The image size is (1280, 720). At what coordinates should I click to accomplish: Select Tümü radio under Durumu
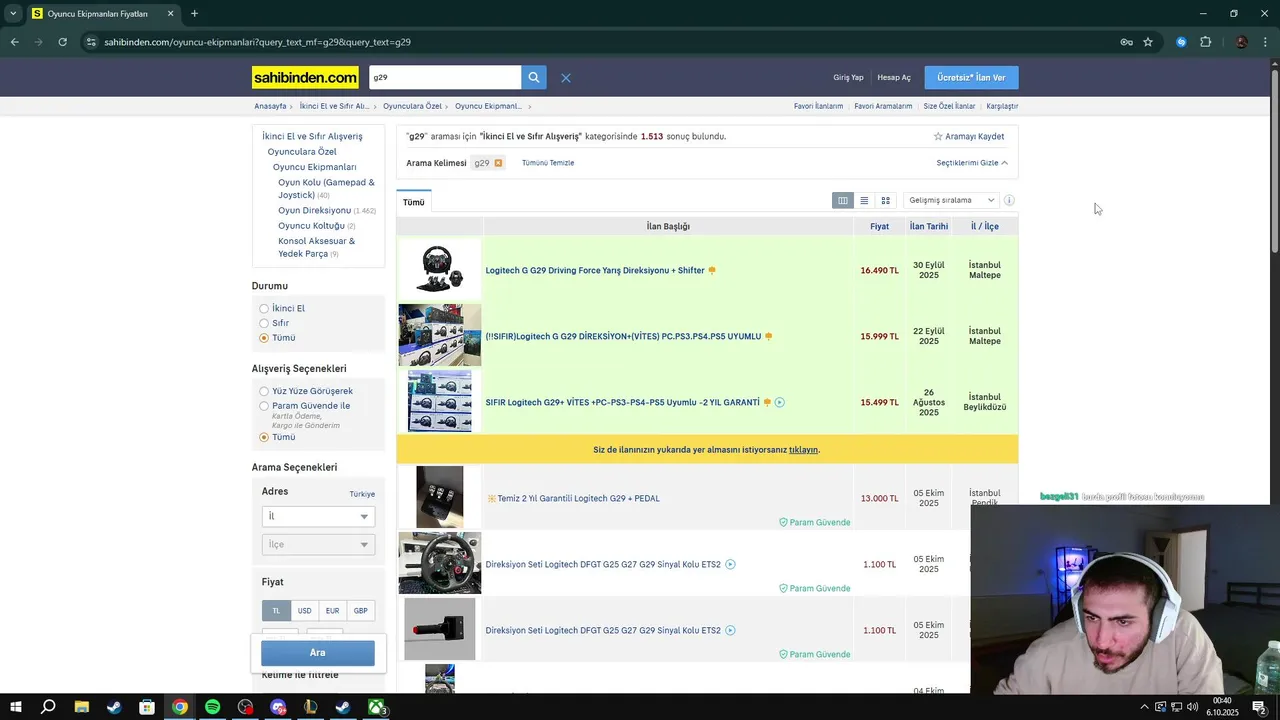point(264,338)
